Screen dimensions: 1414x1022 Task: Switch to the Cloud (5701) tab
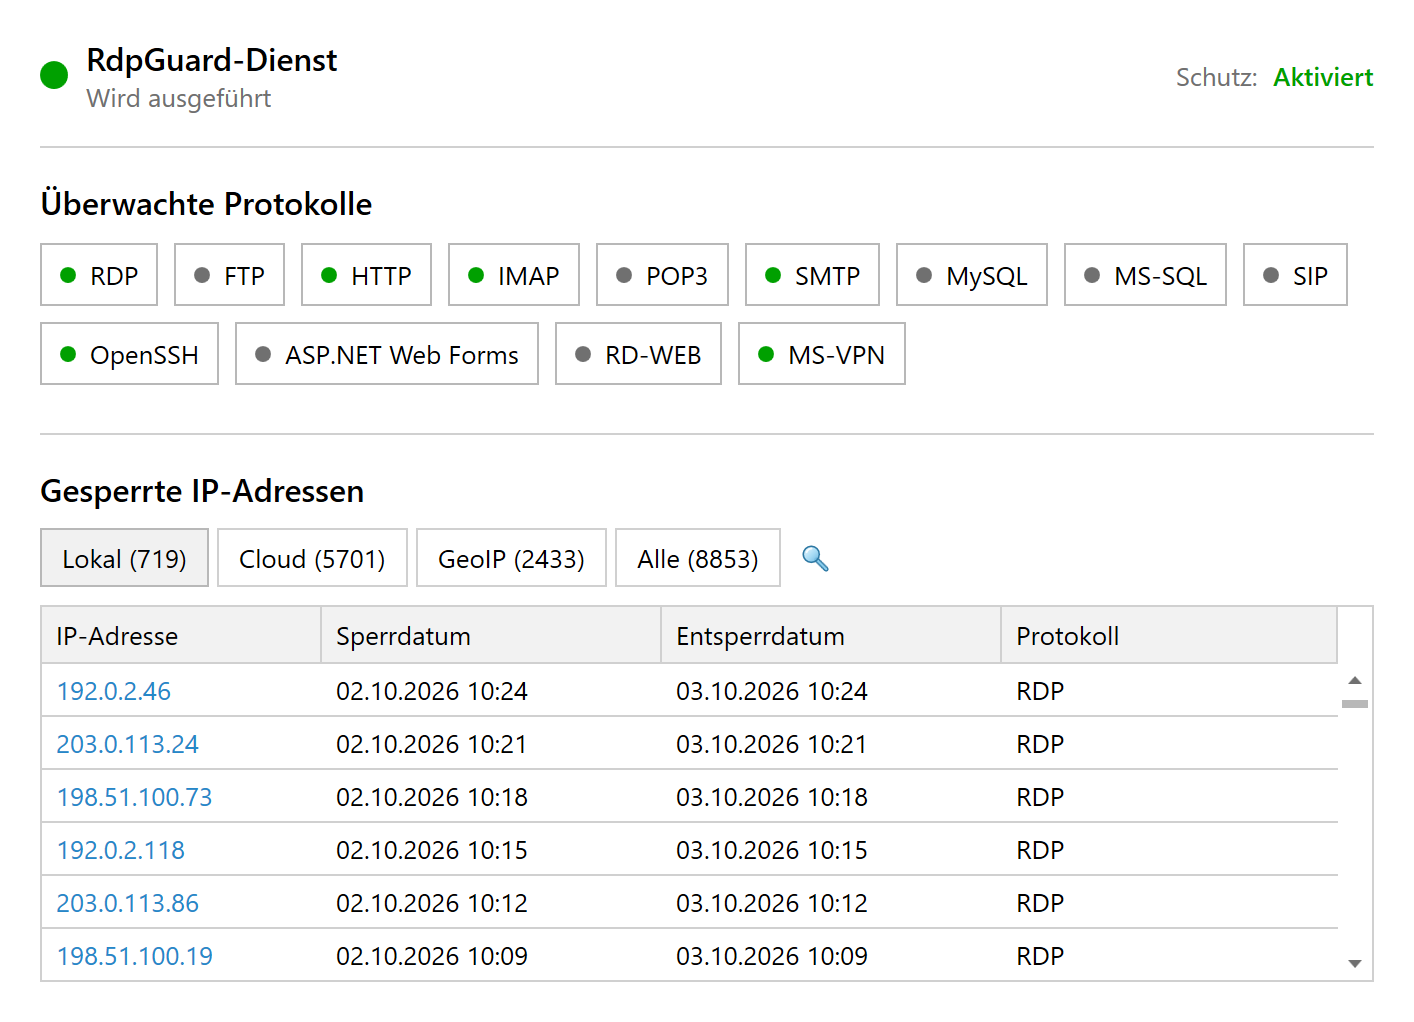(x=312, y=558)
